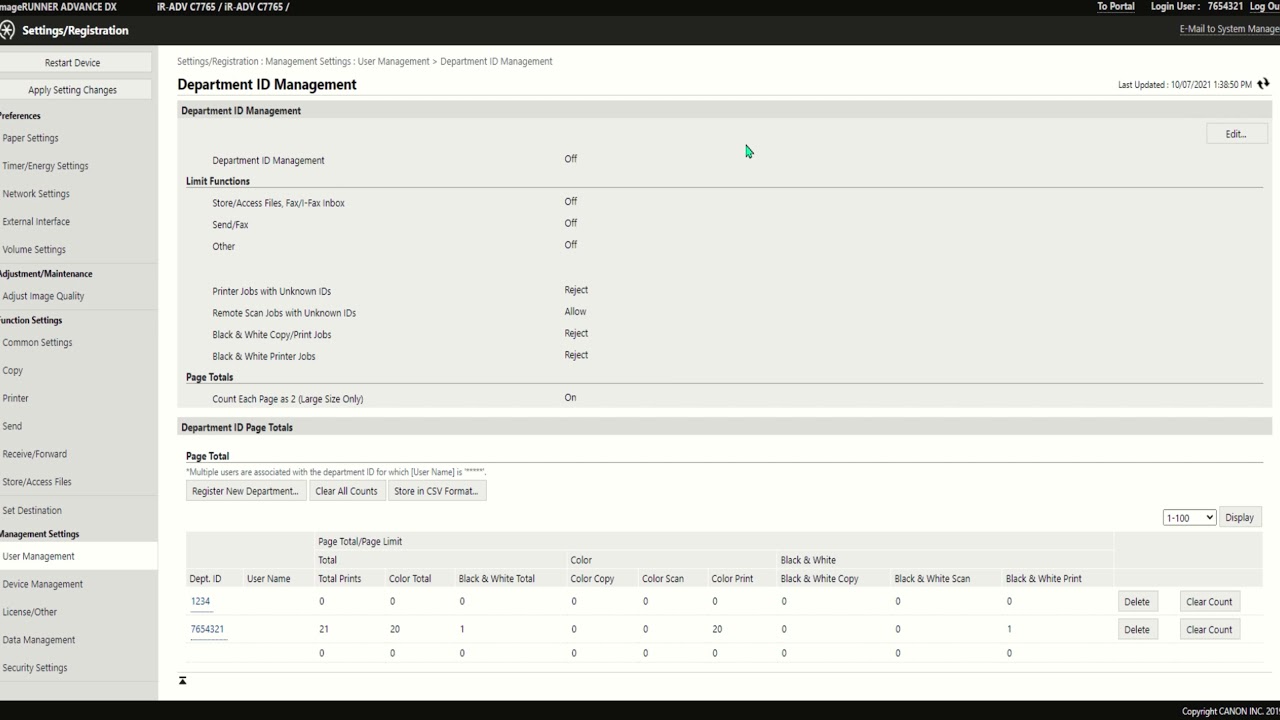The width and height of the screenshot is (1280, 720).
Task: Click the Restart Device button
Action: tap(73, 62)
